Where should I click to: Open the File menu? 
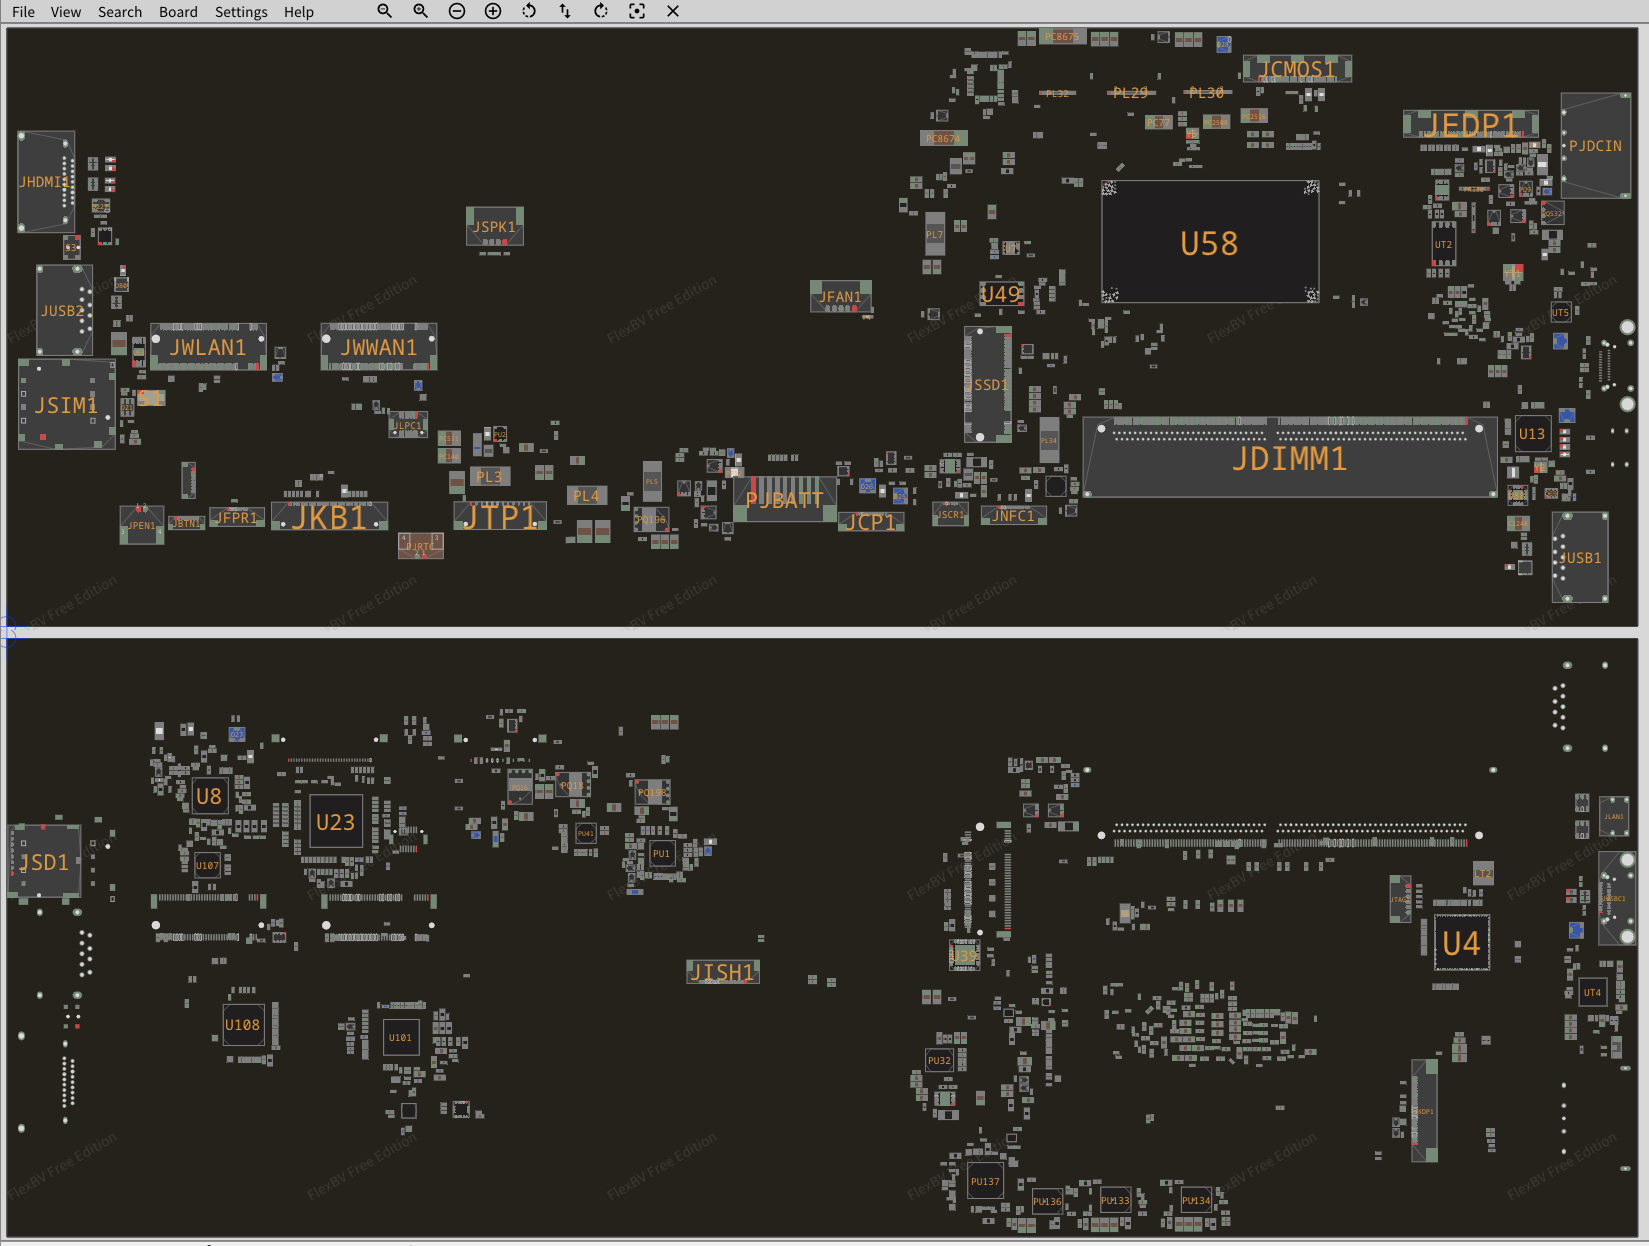click(x=23, y=12)
